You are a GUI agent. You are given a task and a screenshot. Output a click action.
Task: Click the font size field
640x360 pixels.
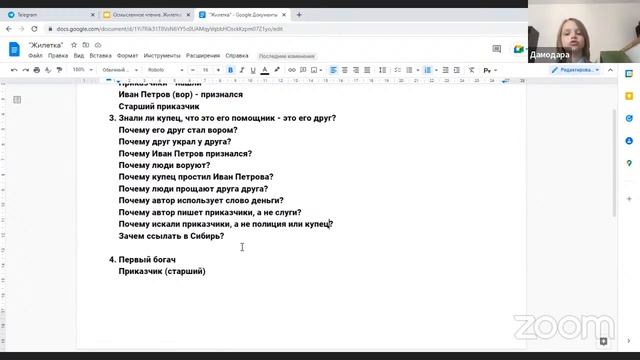206,70
